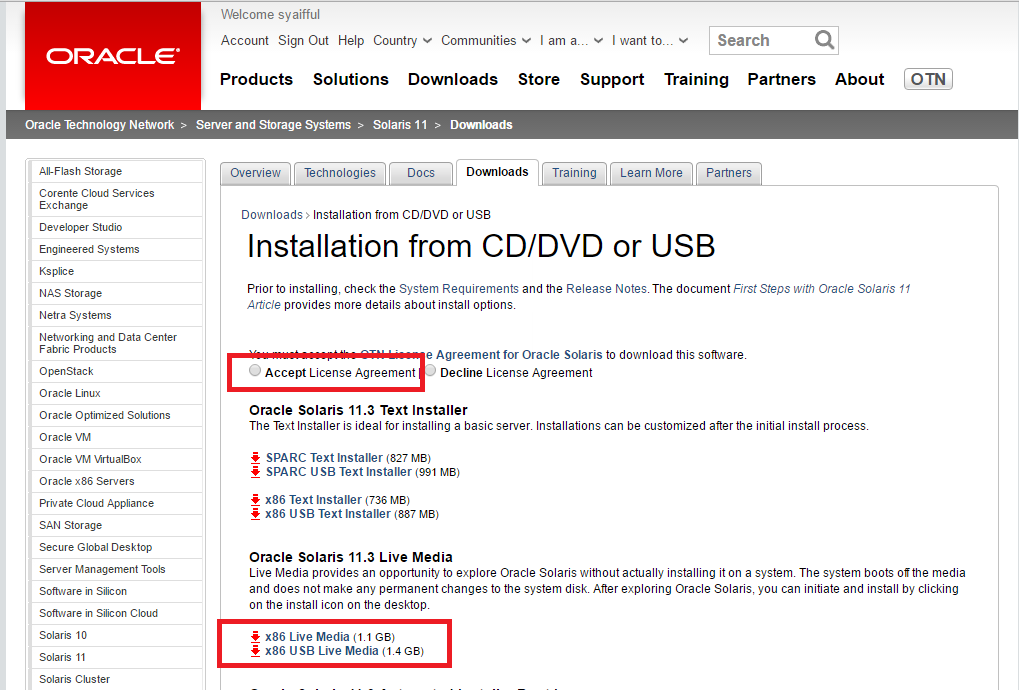Click the Sign Out link

[x=303, y=40]
